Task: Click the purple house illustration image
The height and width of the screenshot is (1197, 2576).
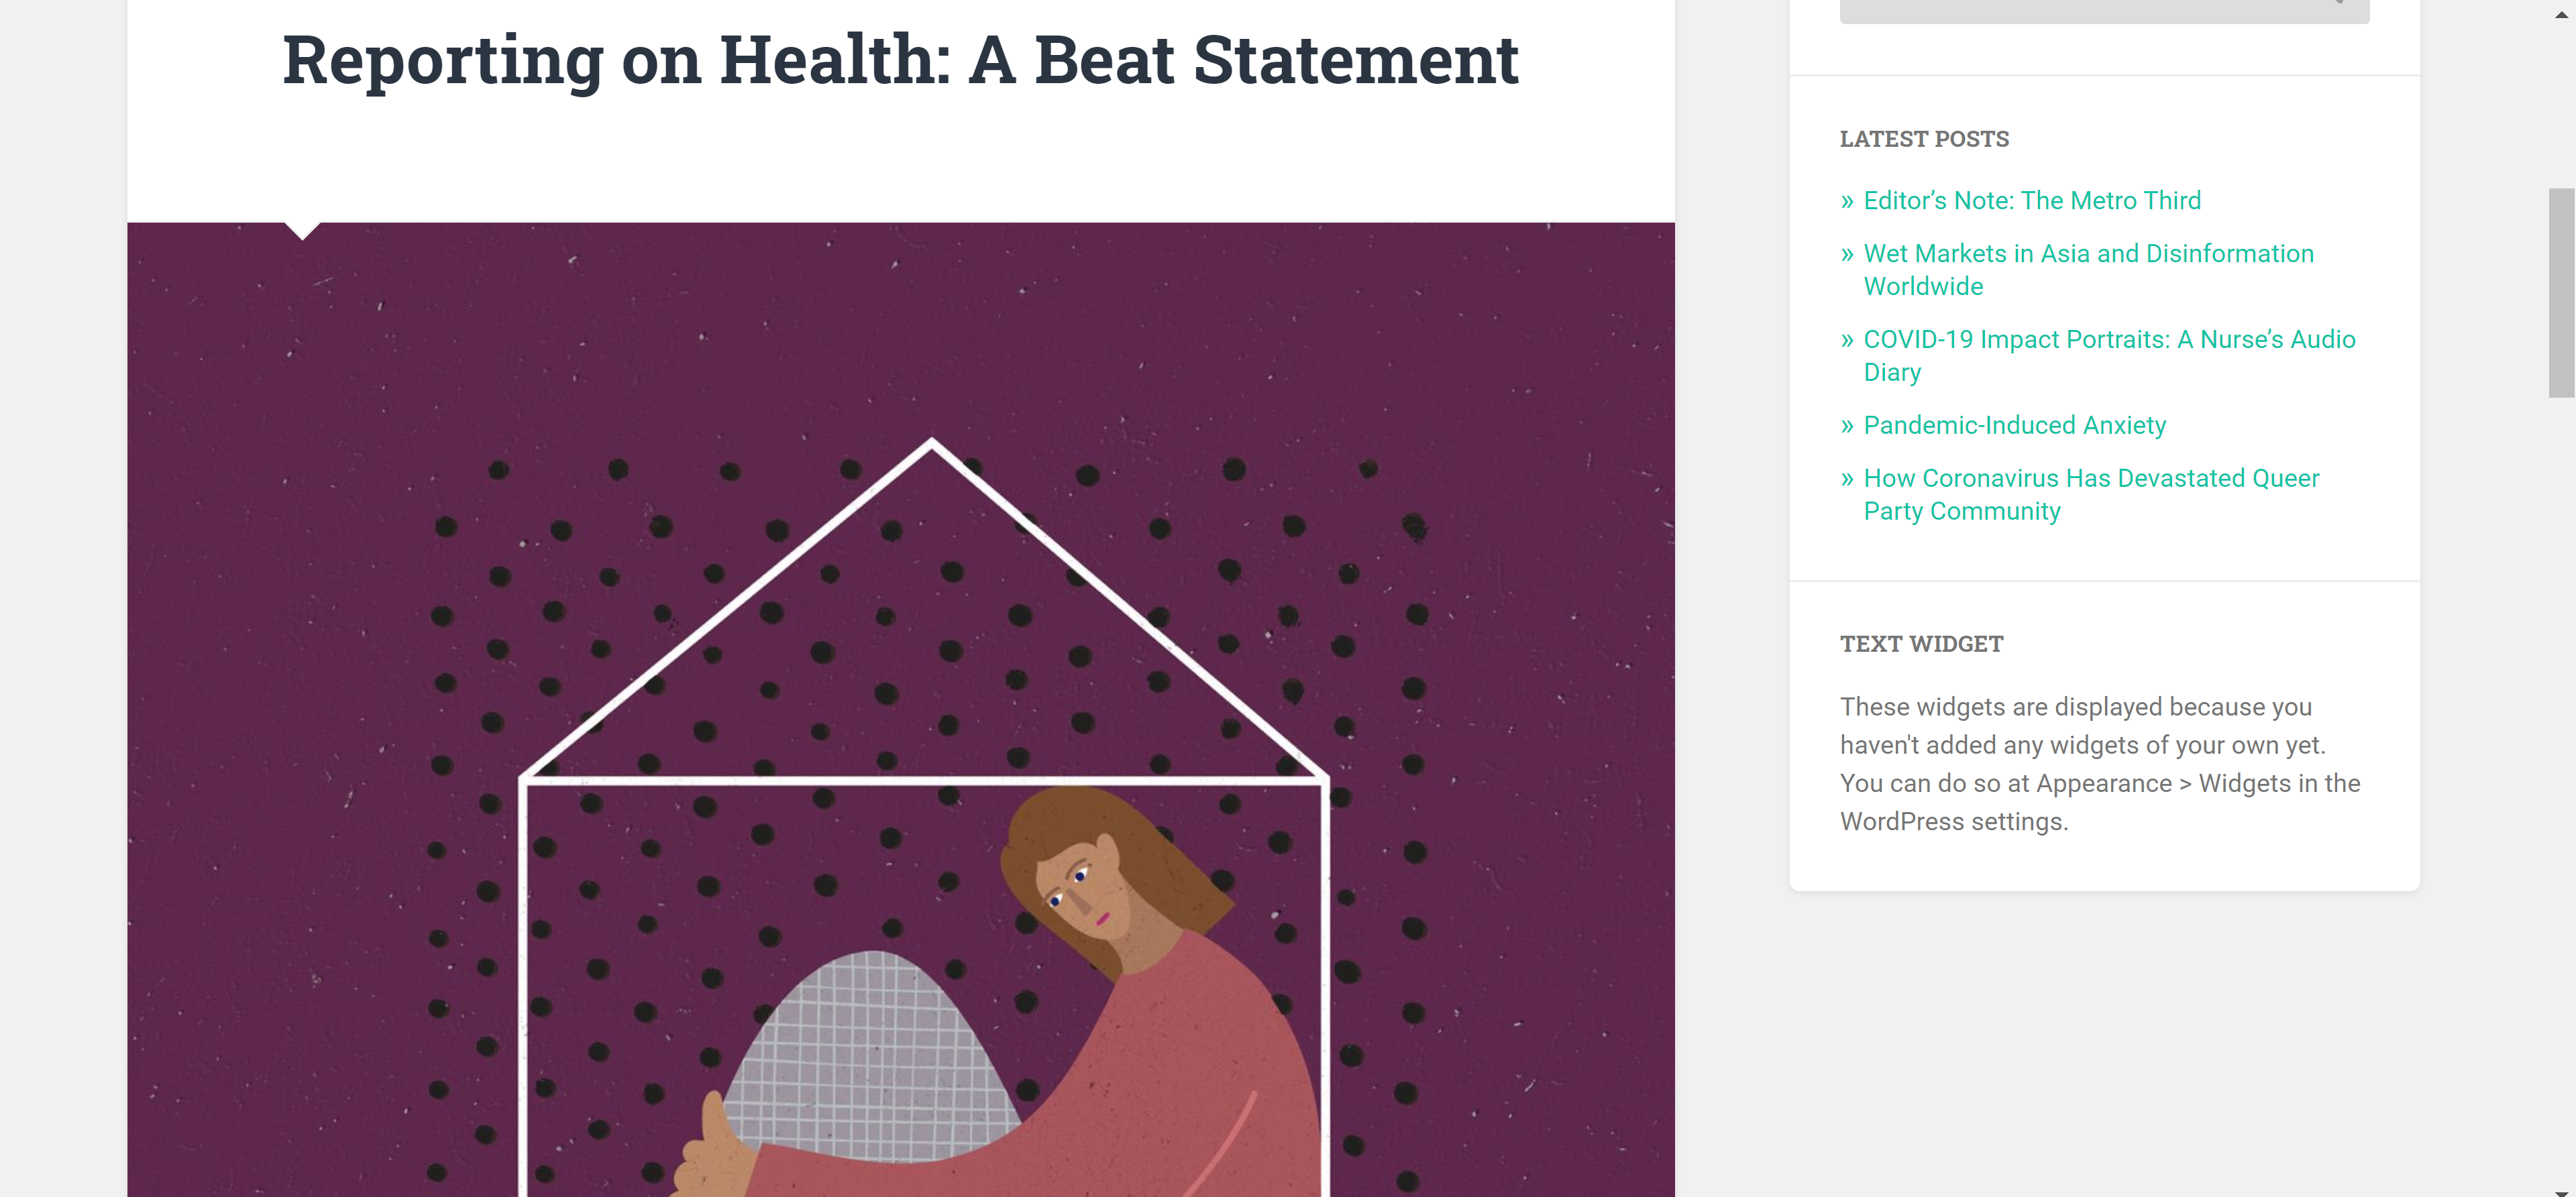Action: click(900, 700)
